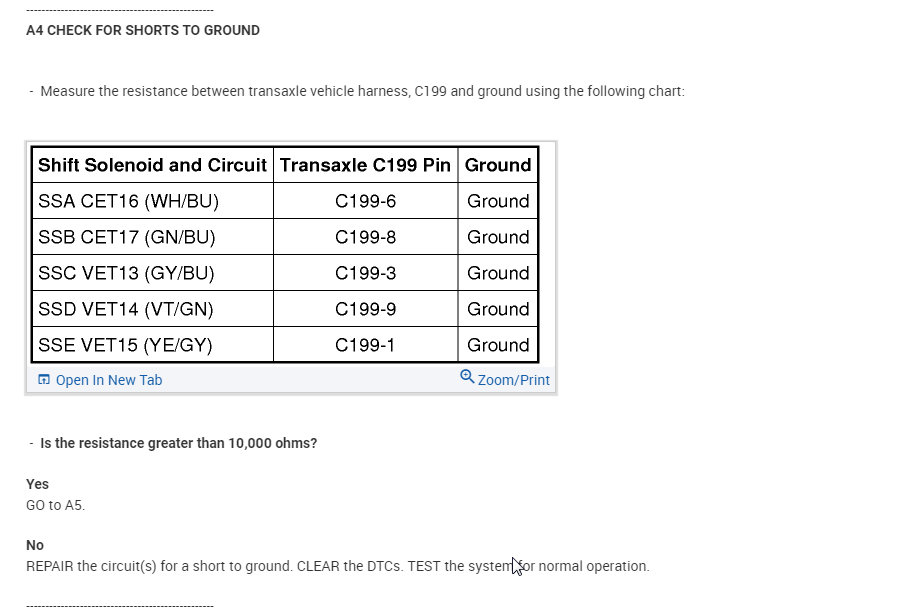This screenshot has width=919, height=611.
Task: Click the Shift Solenoid and Circuit column header
Action: pos(152,165)
